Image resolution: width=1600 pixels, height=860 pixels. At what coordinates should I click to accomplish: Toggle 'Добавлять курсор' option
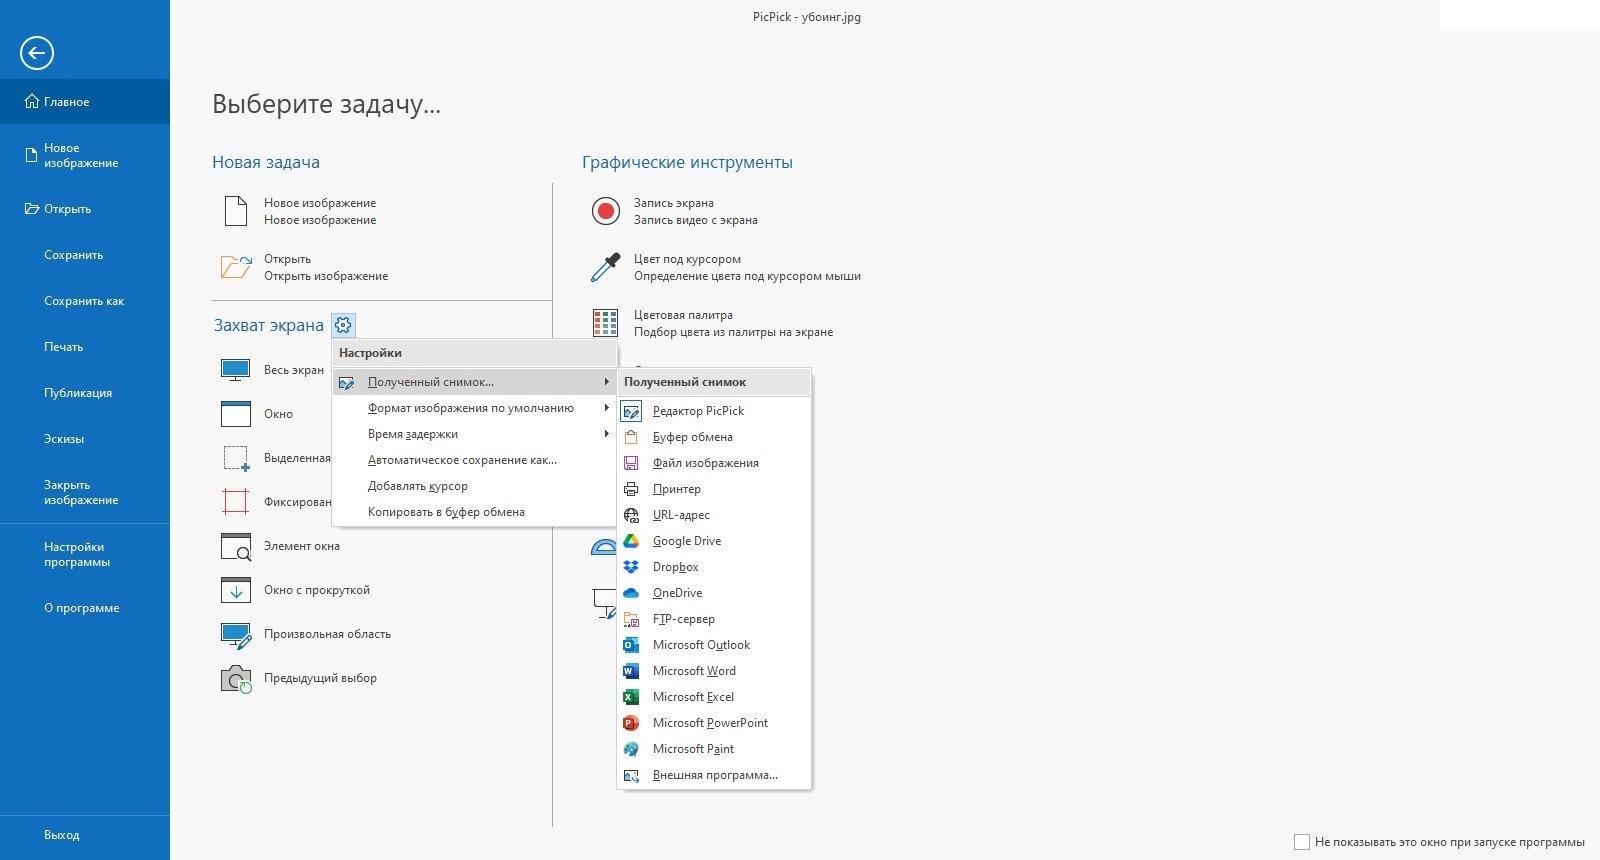click(x=418, y=486)
